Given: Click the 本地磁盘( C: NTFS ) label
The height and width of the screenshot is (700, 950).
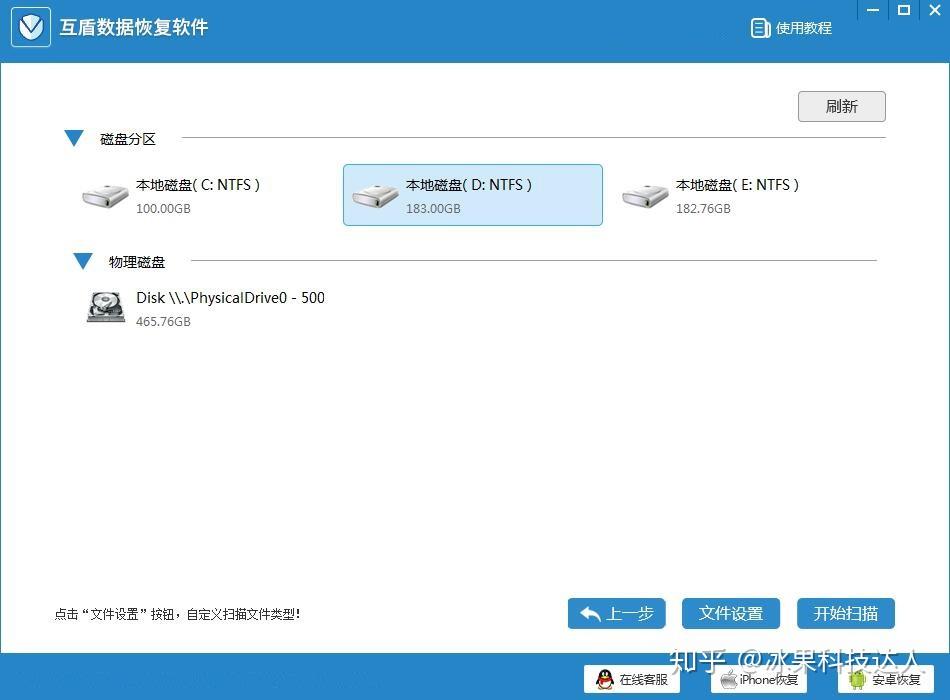Looking at the screenshot, I should point(198,185).
